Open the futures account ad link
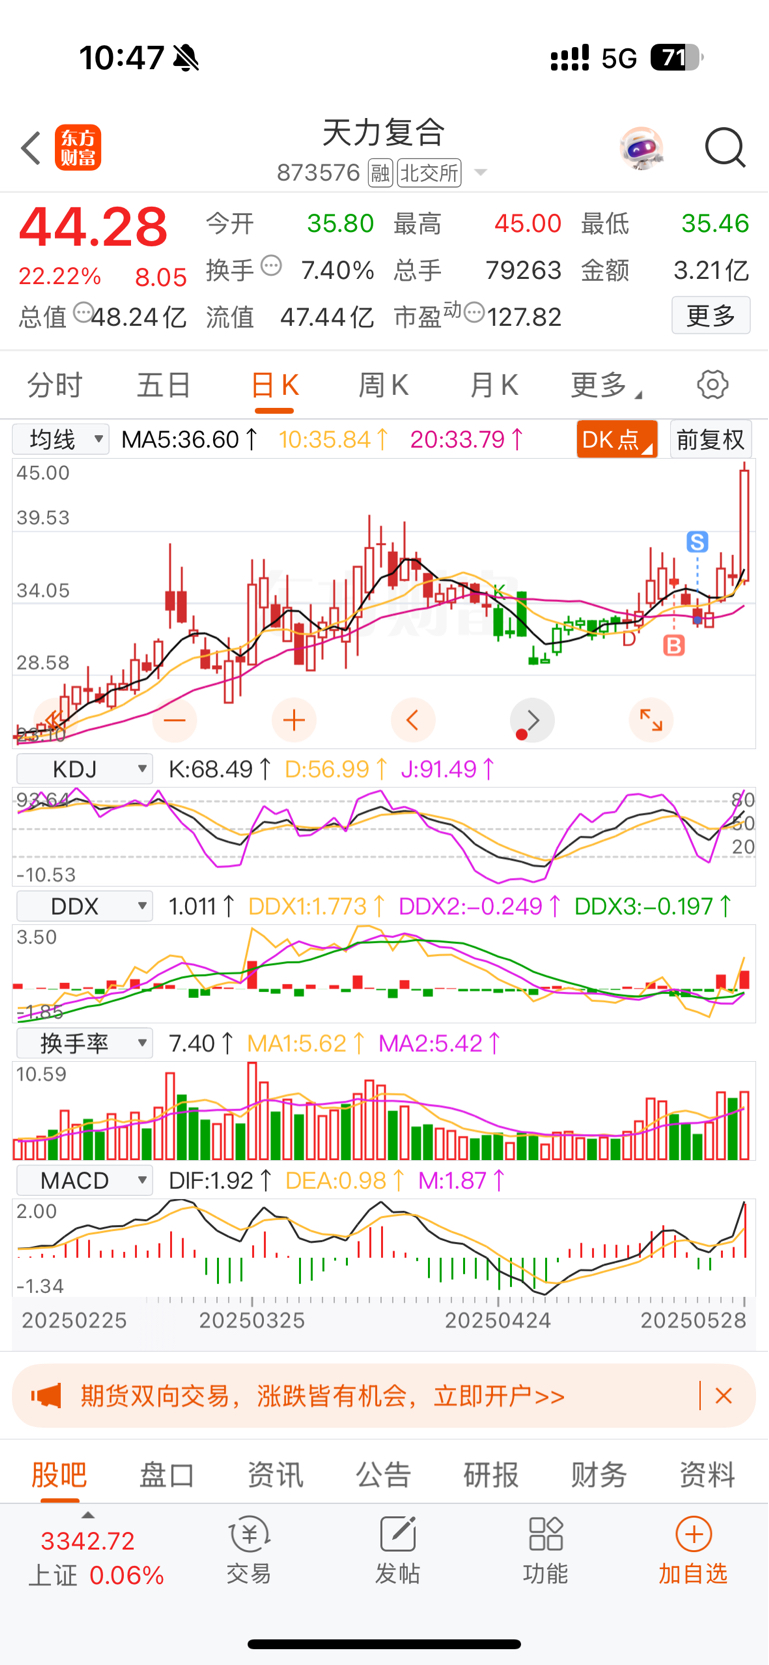The image size is (769, 1665). [x=322, y=1396]
